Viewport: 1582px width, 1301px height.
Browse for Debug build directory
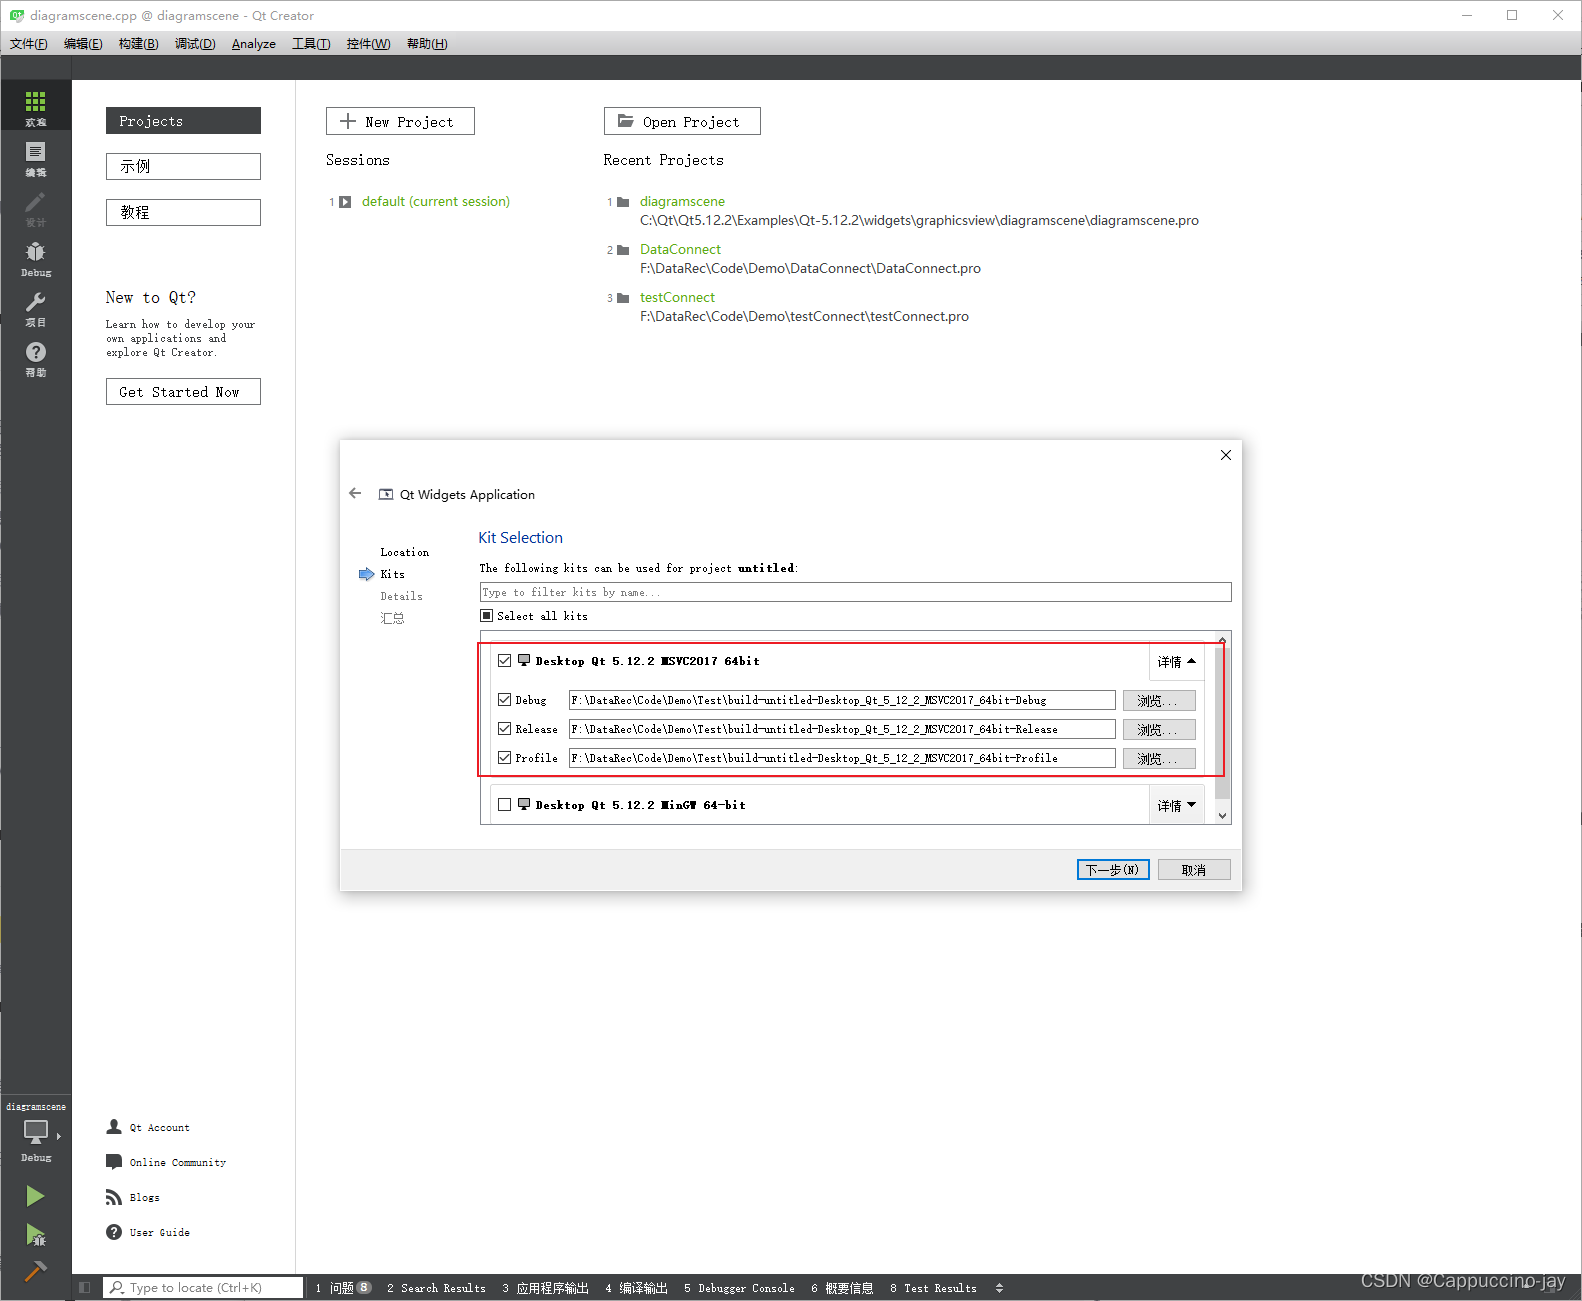coord(1159,701)
